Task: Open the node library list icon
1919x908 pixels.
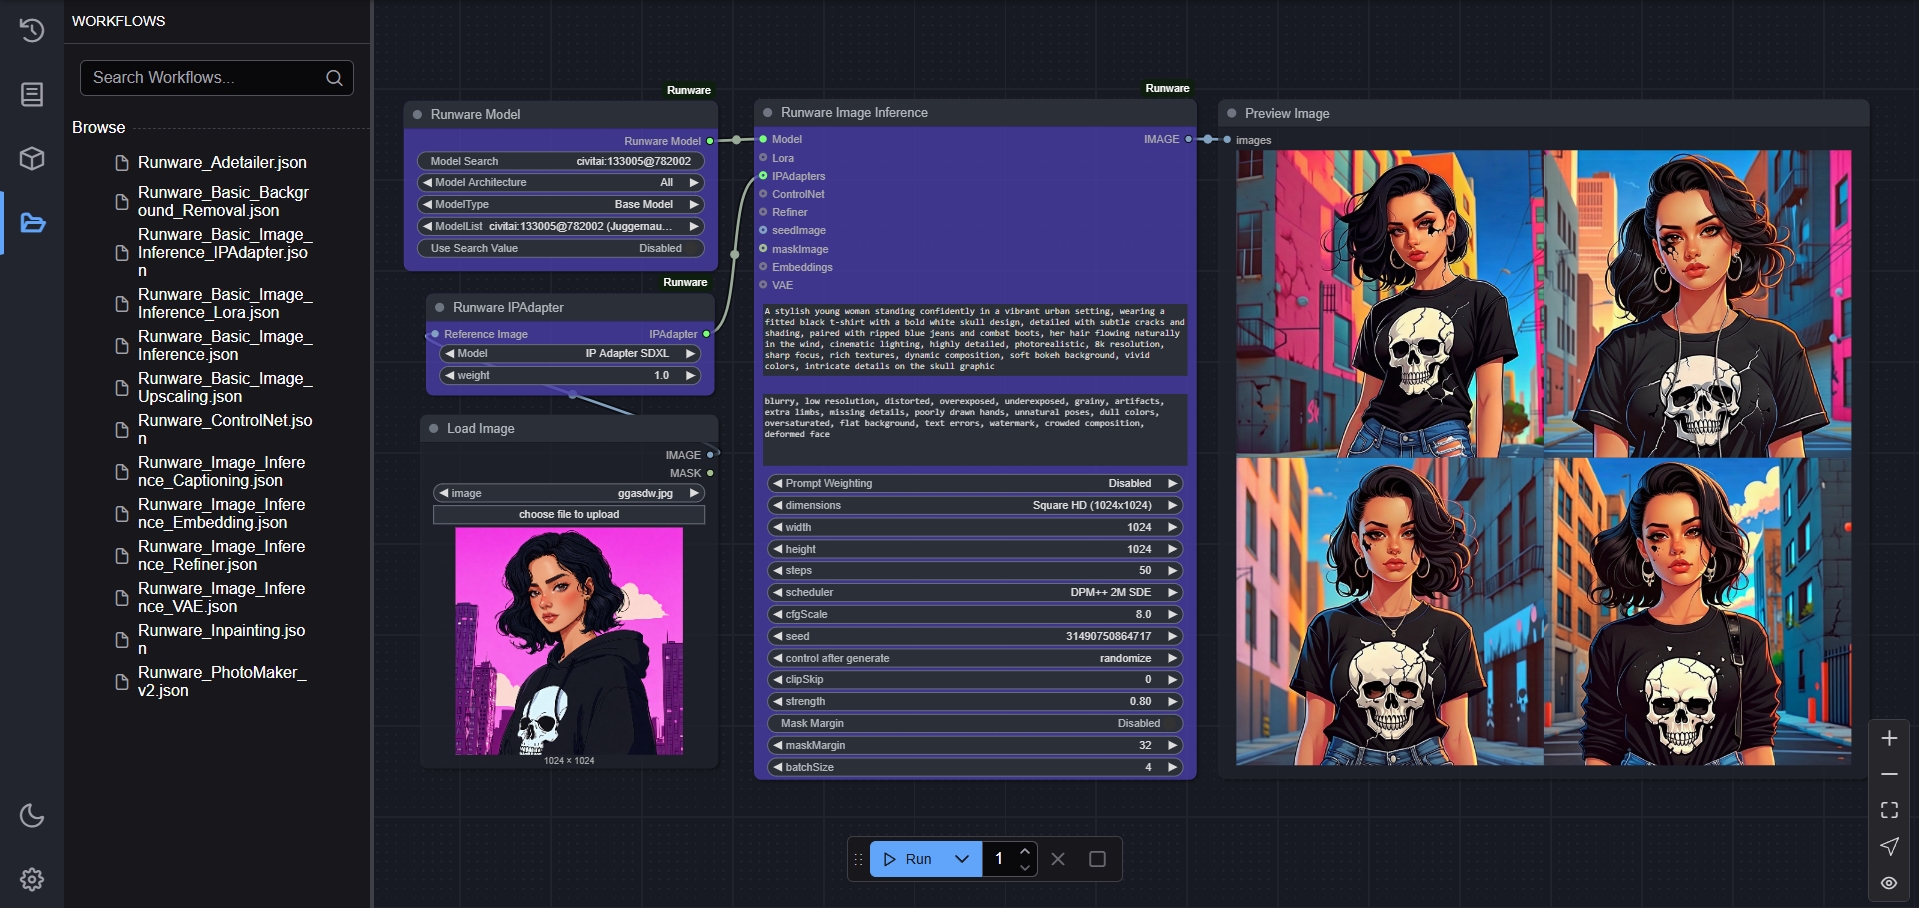Action: tap(32, 94)
